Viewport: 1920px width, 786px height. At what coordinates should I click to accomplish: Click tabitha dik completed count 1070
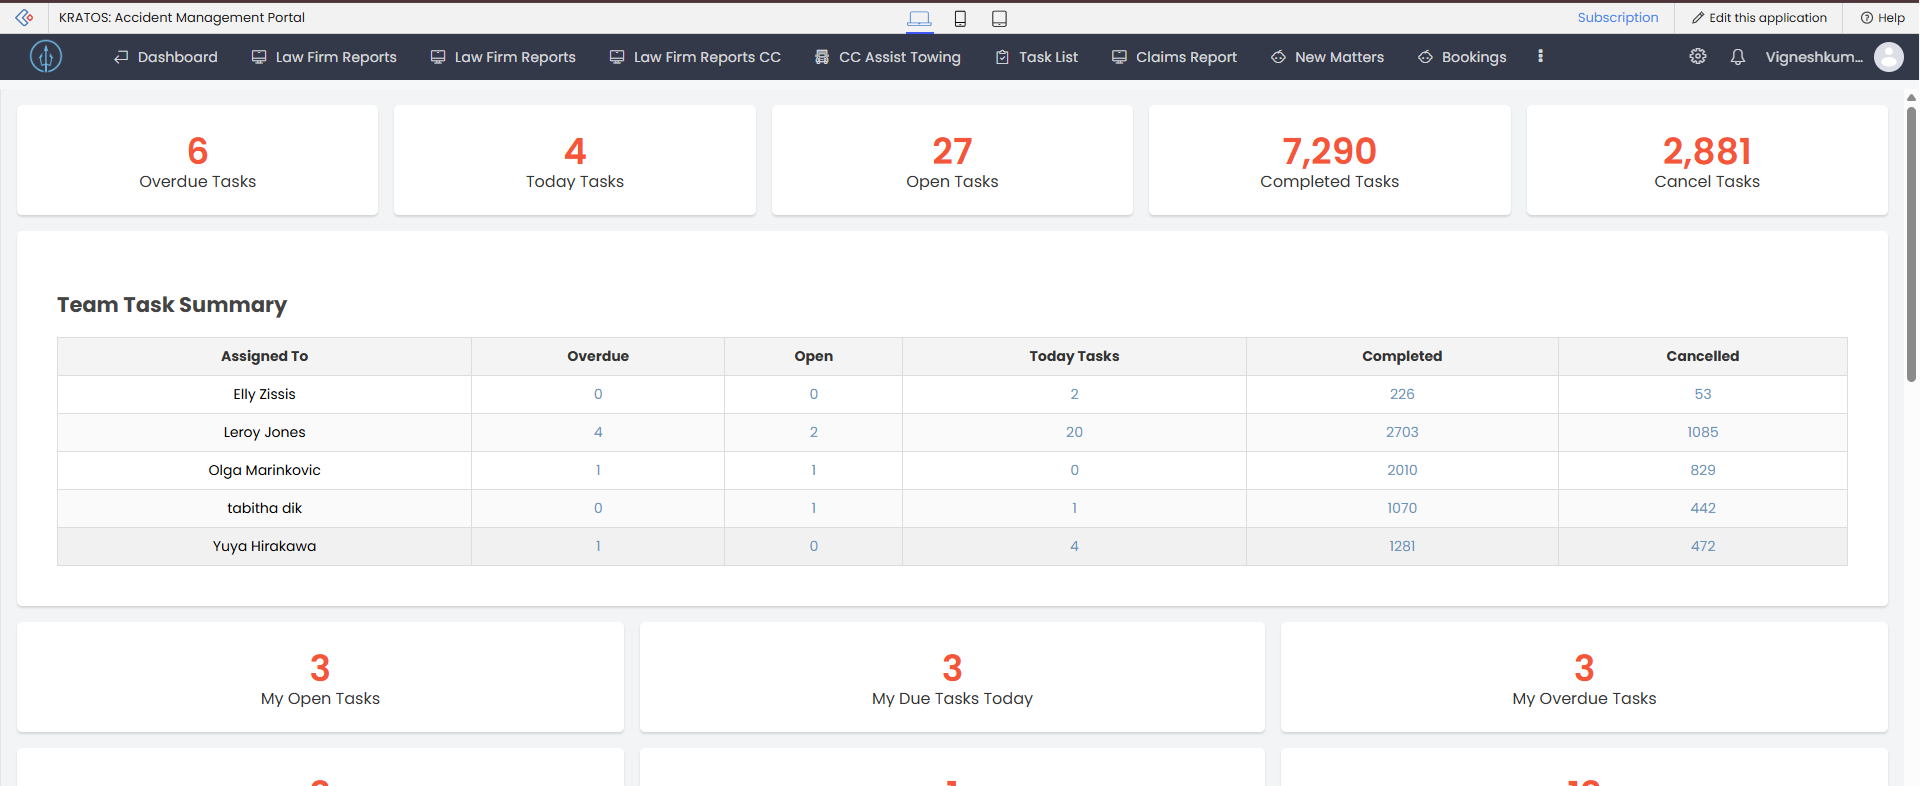1402,508
